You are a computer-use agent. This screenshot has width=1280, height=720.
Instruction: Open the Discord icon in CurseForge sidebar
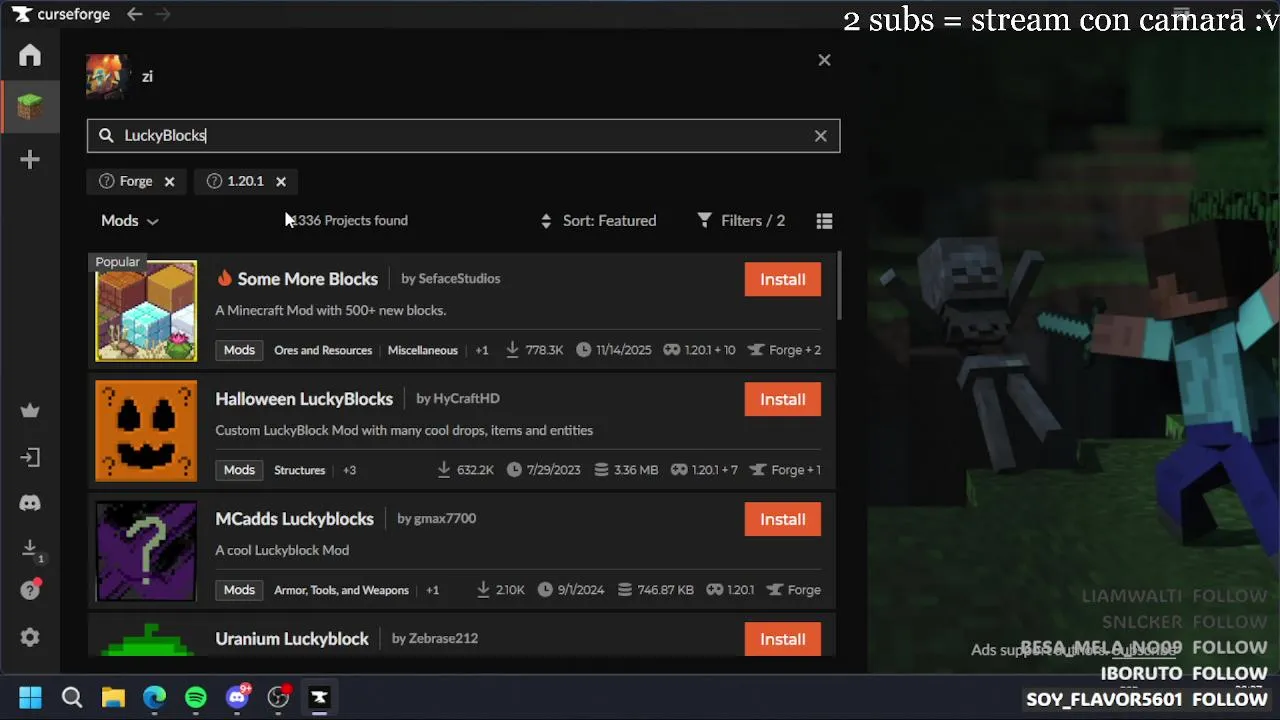click(30, 503)
